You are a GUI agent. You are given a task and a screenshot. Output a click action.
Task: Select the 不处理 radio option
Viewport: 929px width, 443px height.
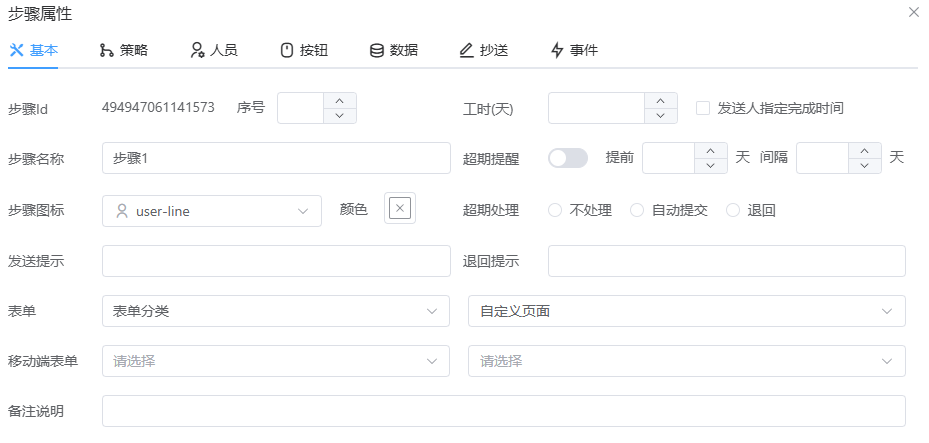[x=555, y=210]
